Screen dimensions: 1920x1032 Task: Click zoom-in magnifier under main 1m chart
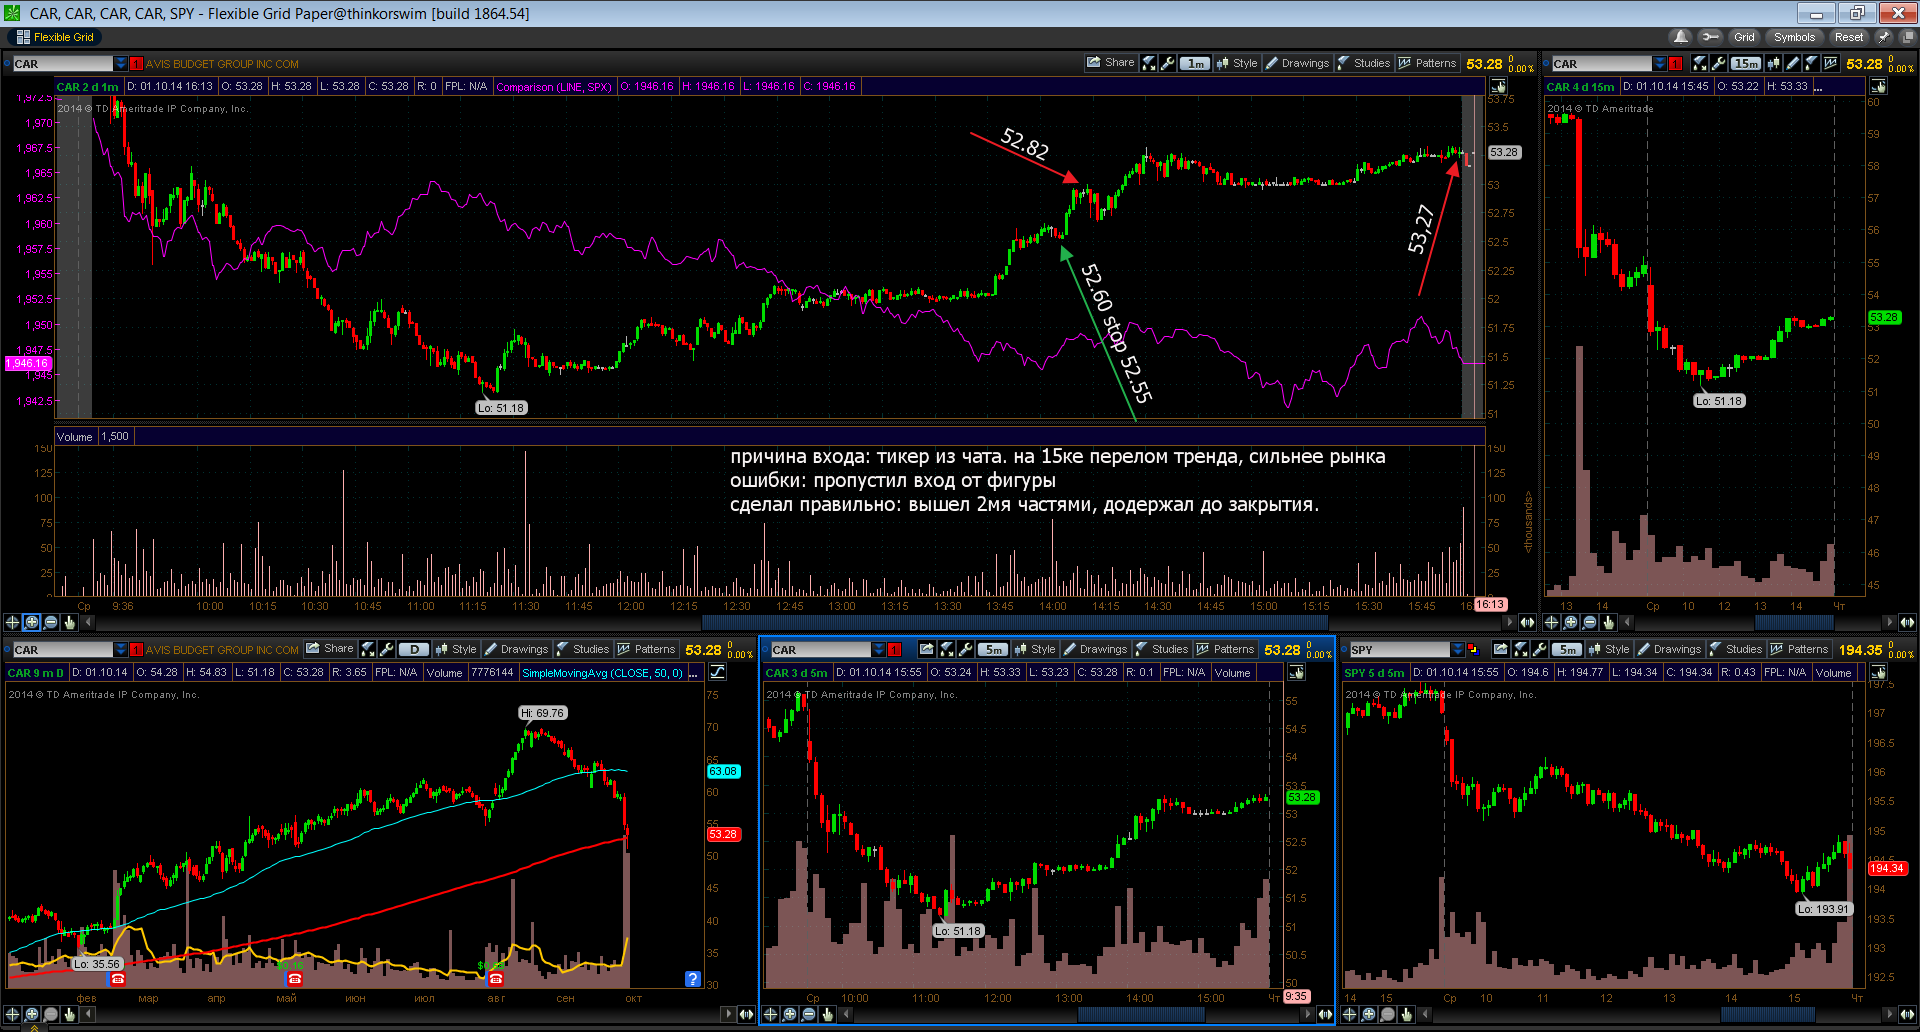(32, 622)
